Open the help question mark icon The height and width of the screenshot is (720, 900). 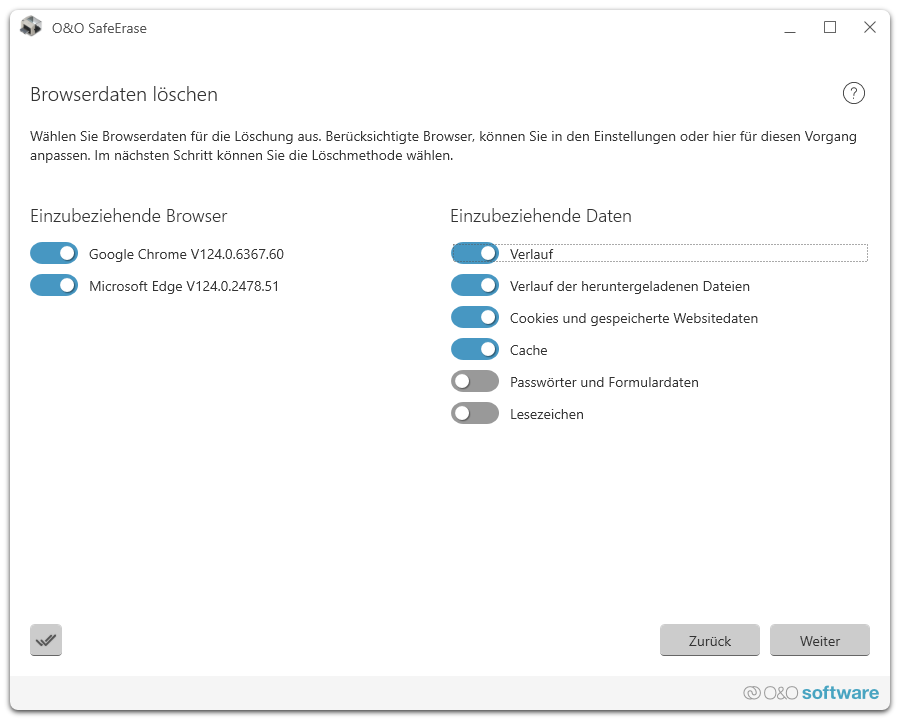point(854,93)
